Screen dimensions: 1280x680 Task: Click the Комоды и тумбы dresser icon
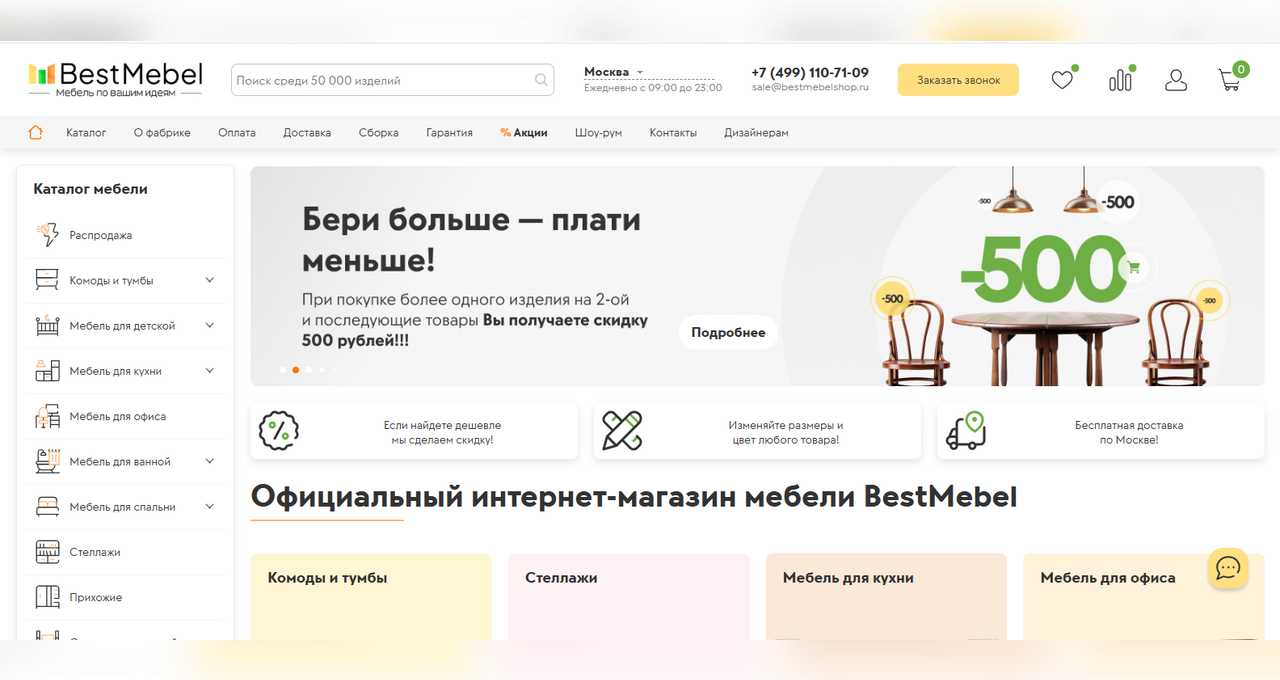[47, 280]
